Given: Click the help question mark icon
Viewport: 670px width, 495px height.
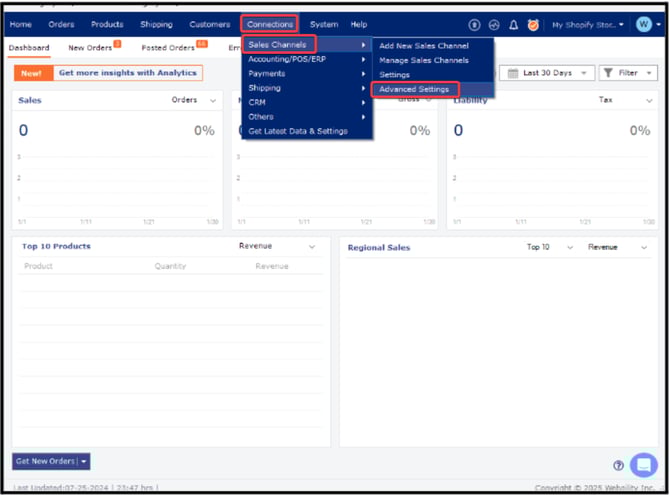Looking at the screenshot, I should pos(618,465).
